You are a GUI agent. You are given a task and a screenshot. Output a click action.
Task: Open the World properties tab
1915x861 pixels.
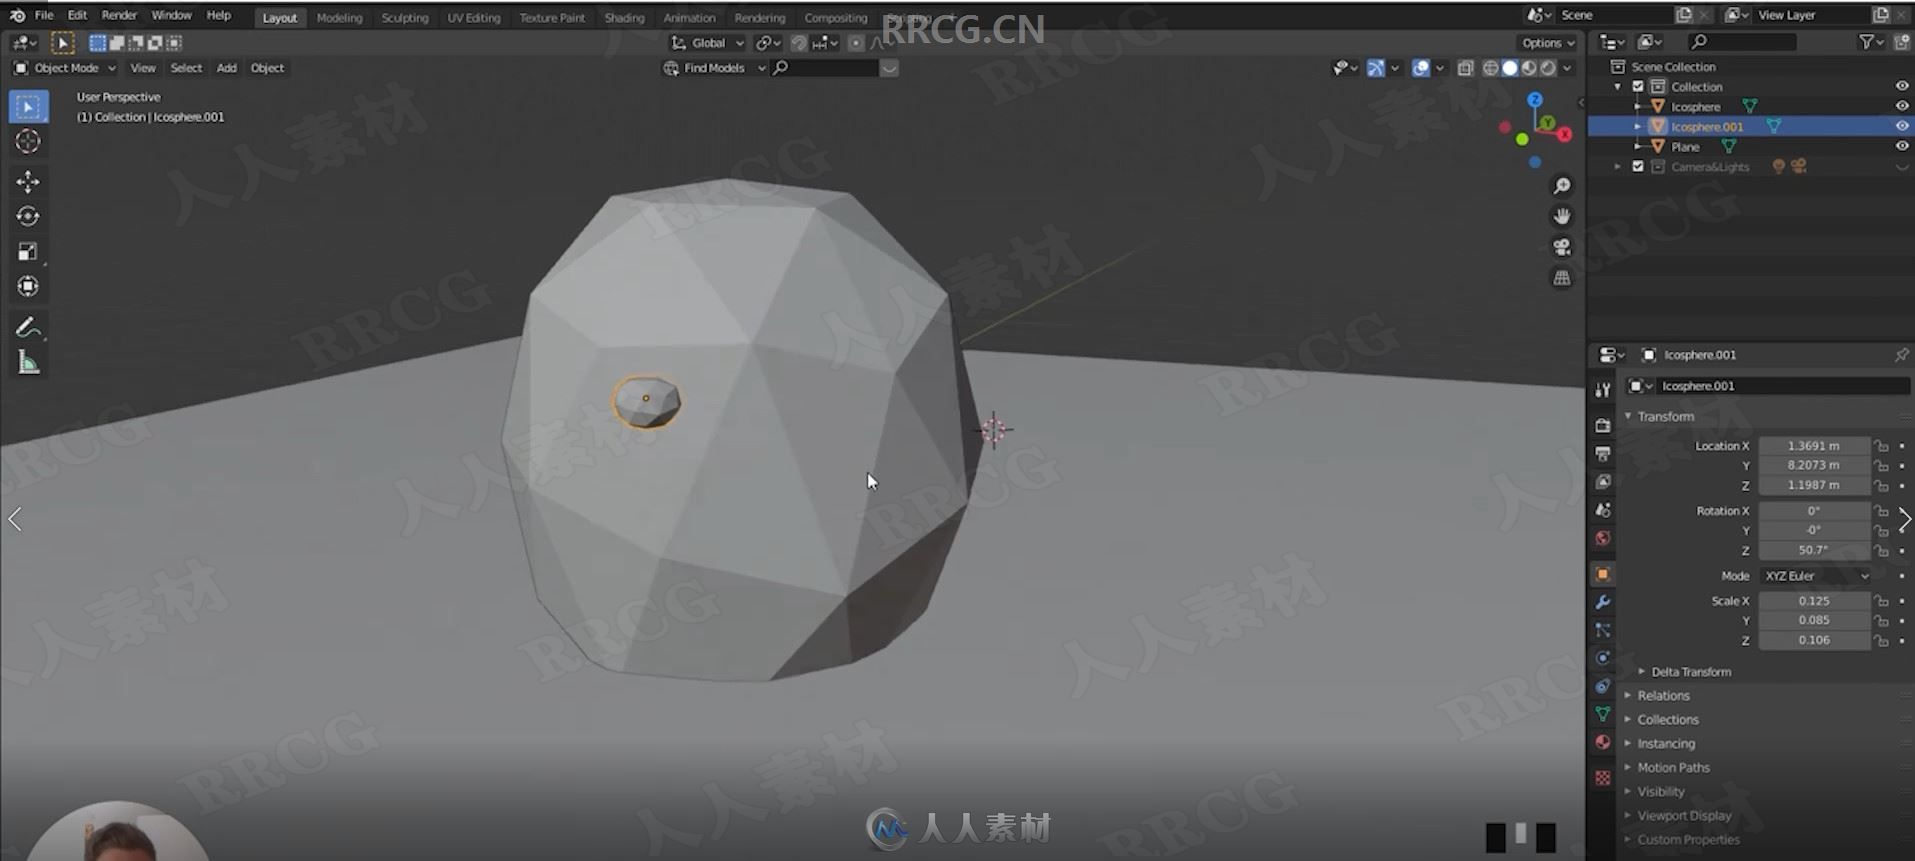click(1602, 537)
